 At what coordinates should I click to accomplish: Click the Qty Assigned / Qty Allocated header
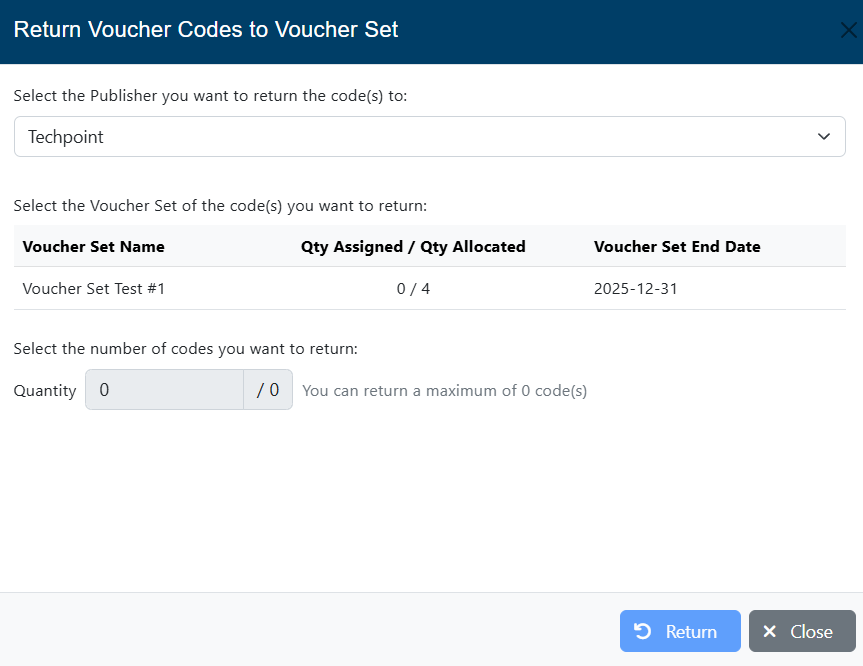[413, 247]
